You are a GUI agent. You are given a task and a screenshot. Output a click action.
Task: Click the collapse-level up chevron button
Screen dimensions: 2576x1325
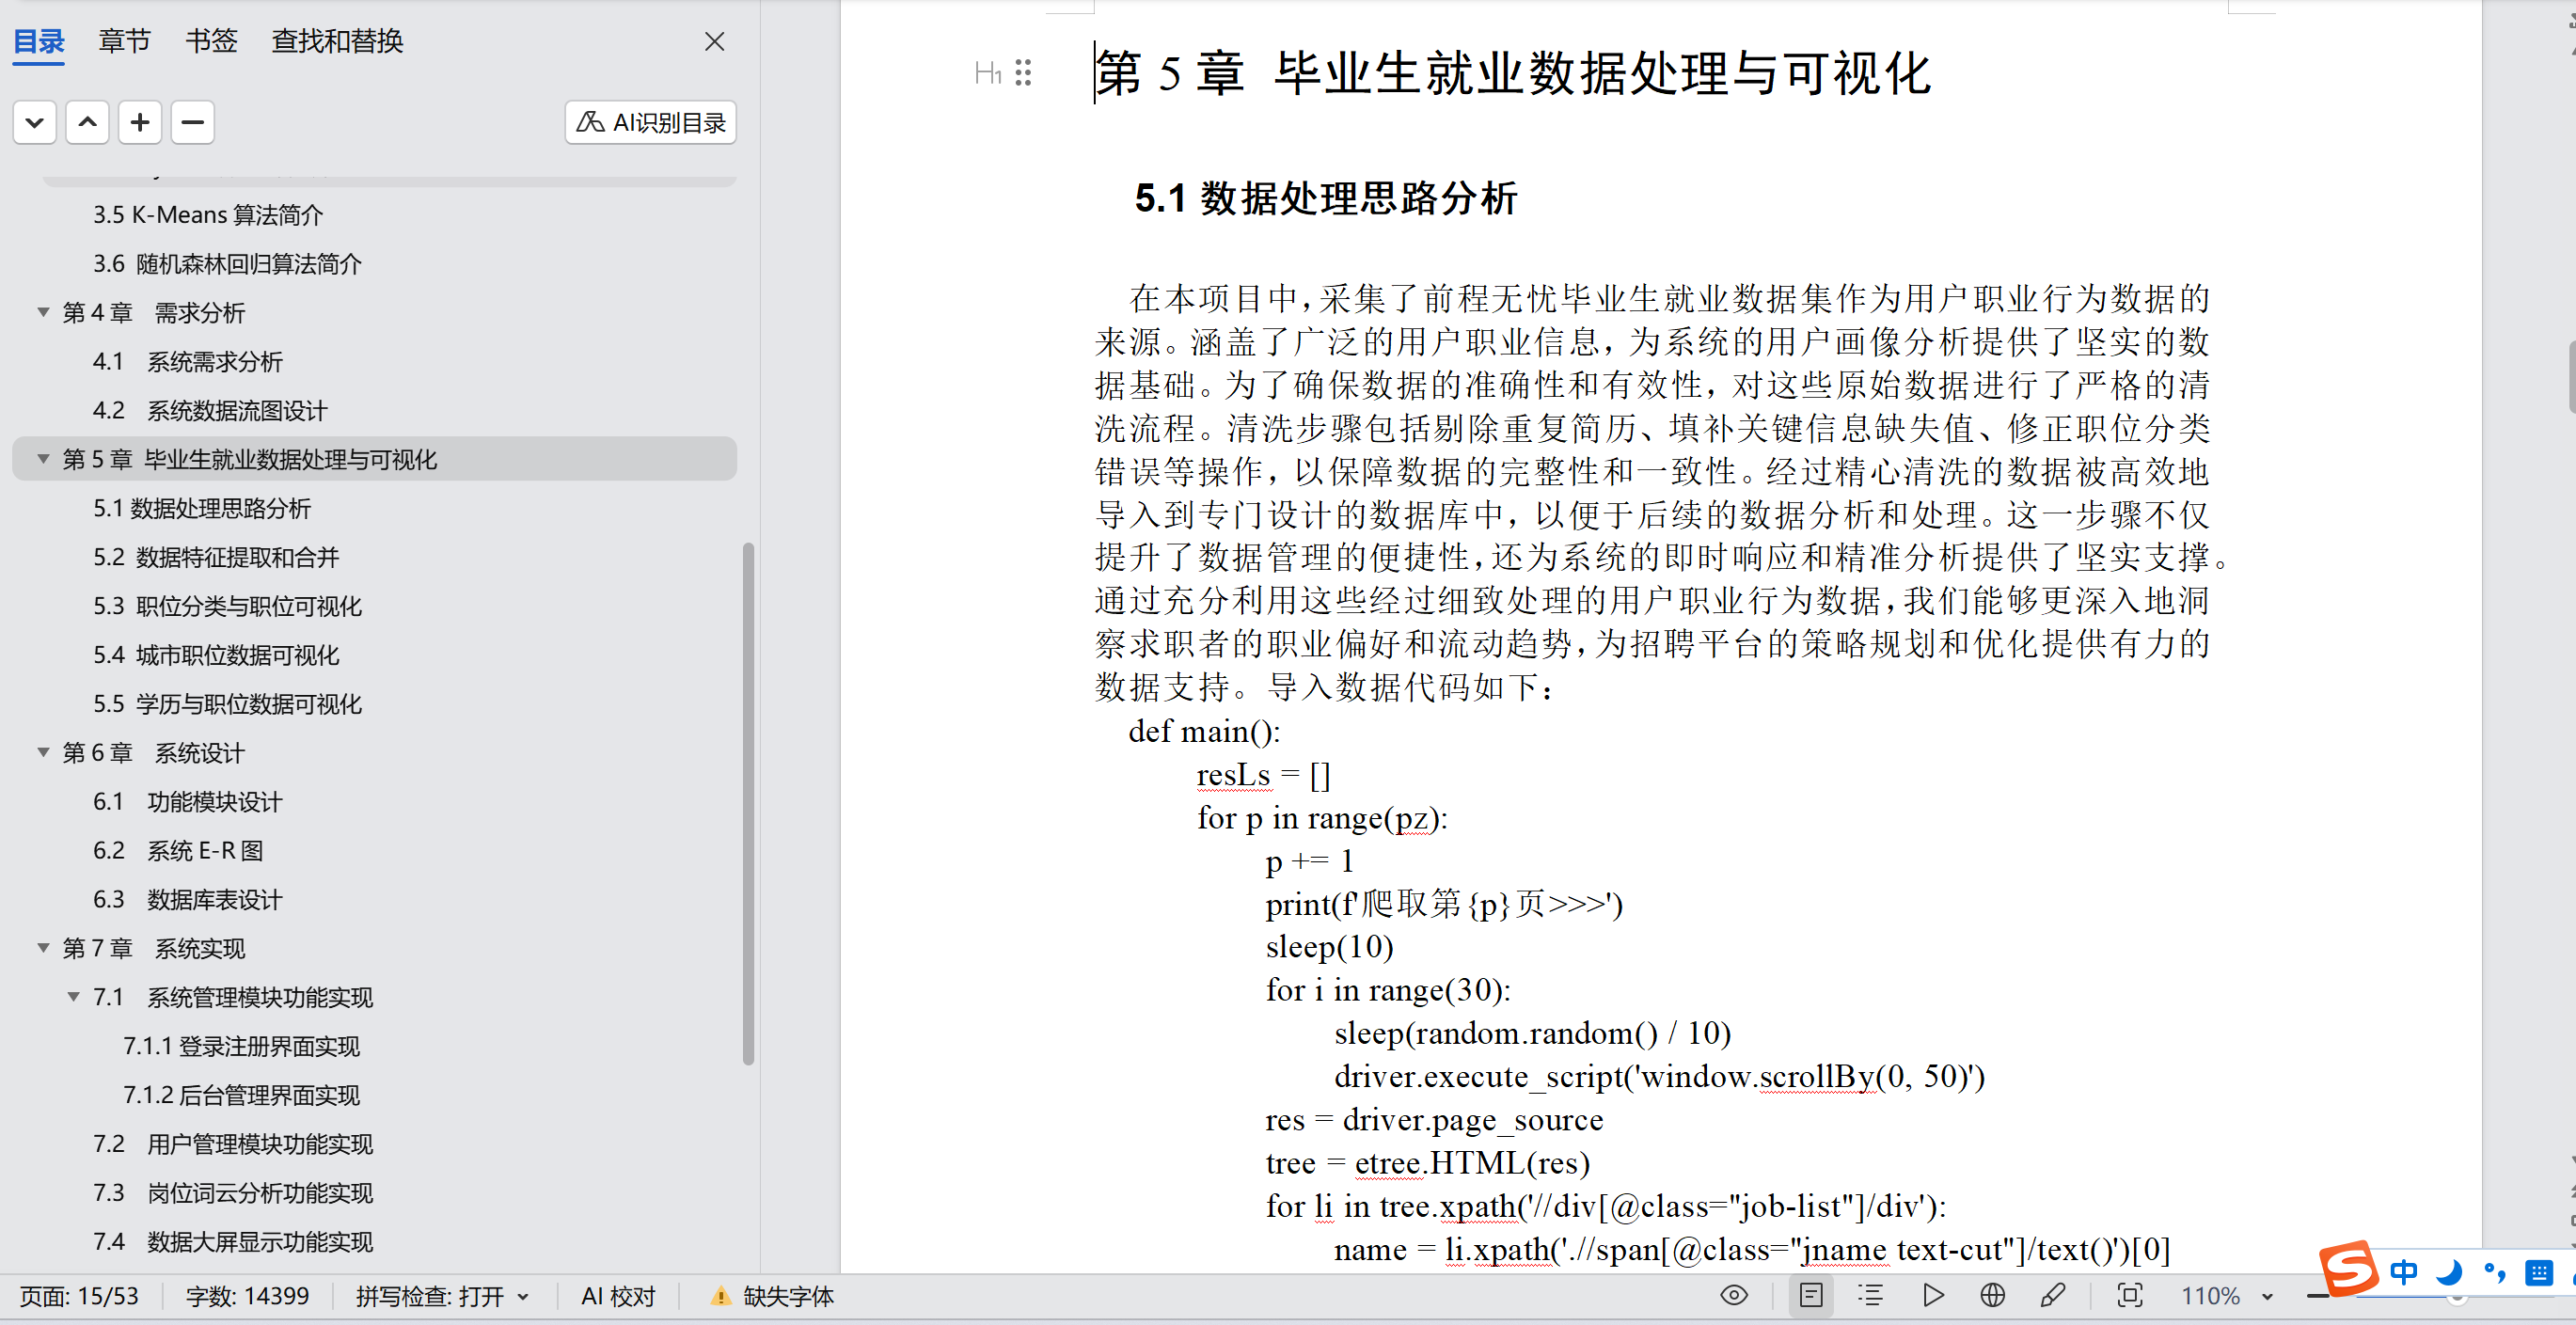[x=88, y=122]
